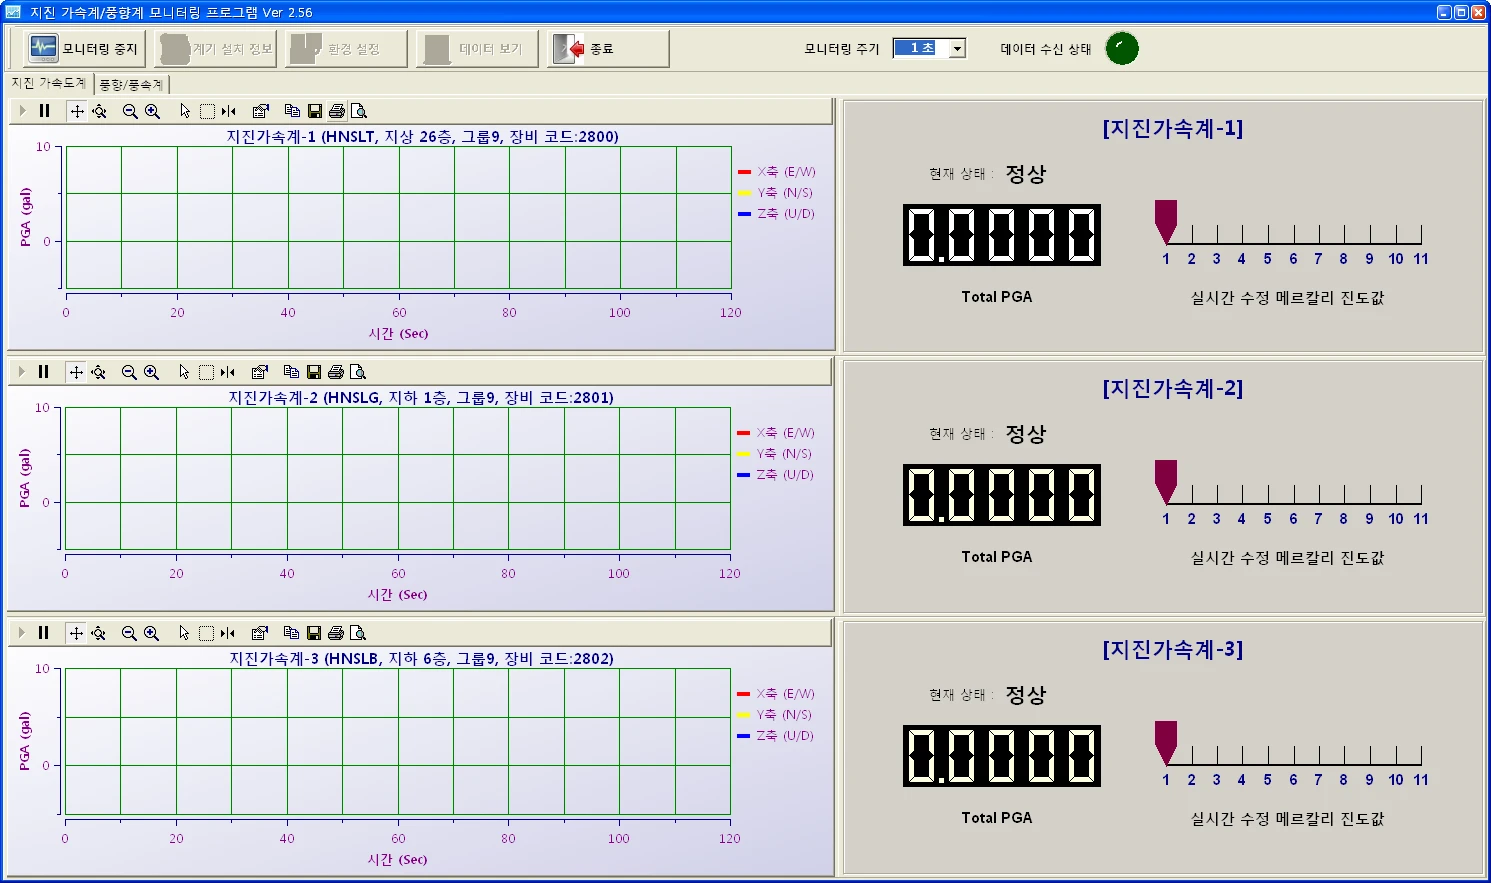Zoom in the 지진가속계-2 chart
This screenshot has width=1491, height=883.
(x=151, y=372)
